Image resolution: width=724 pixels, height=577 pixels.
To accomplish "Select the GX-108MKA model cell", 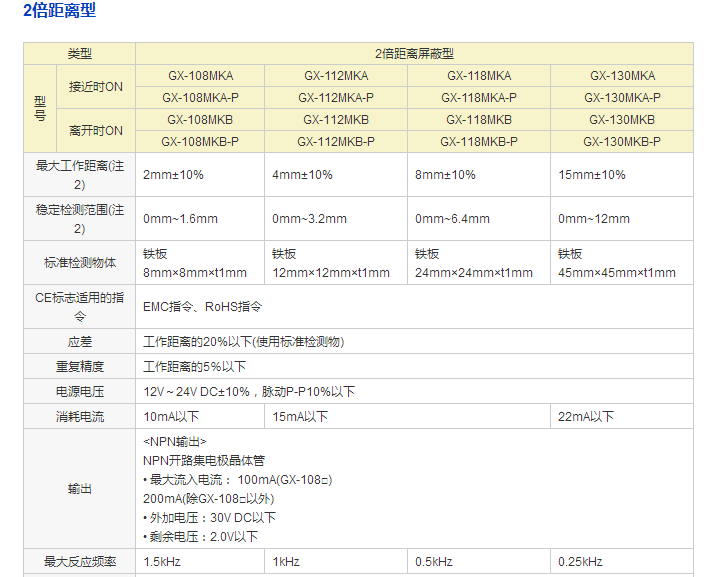I will pyautogui.click(x=200, y=76).
